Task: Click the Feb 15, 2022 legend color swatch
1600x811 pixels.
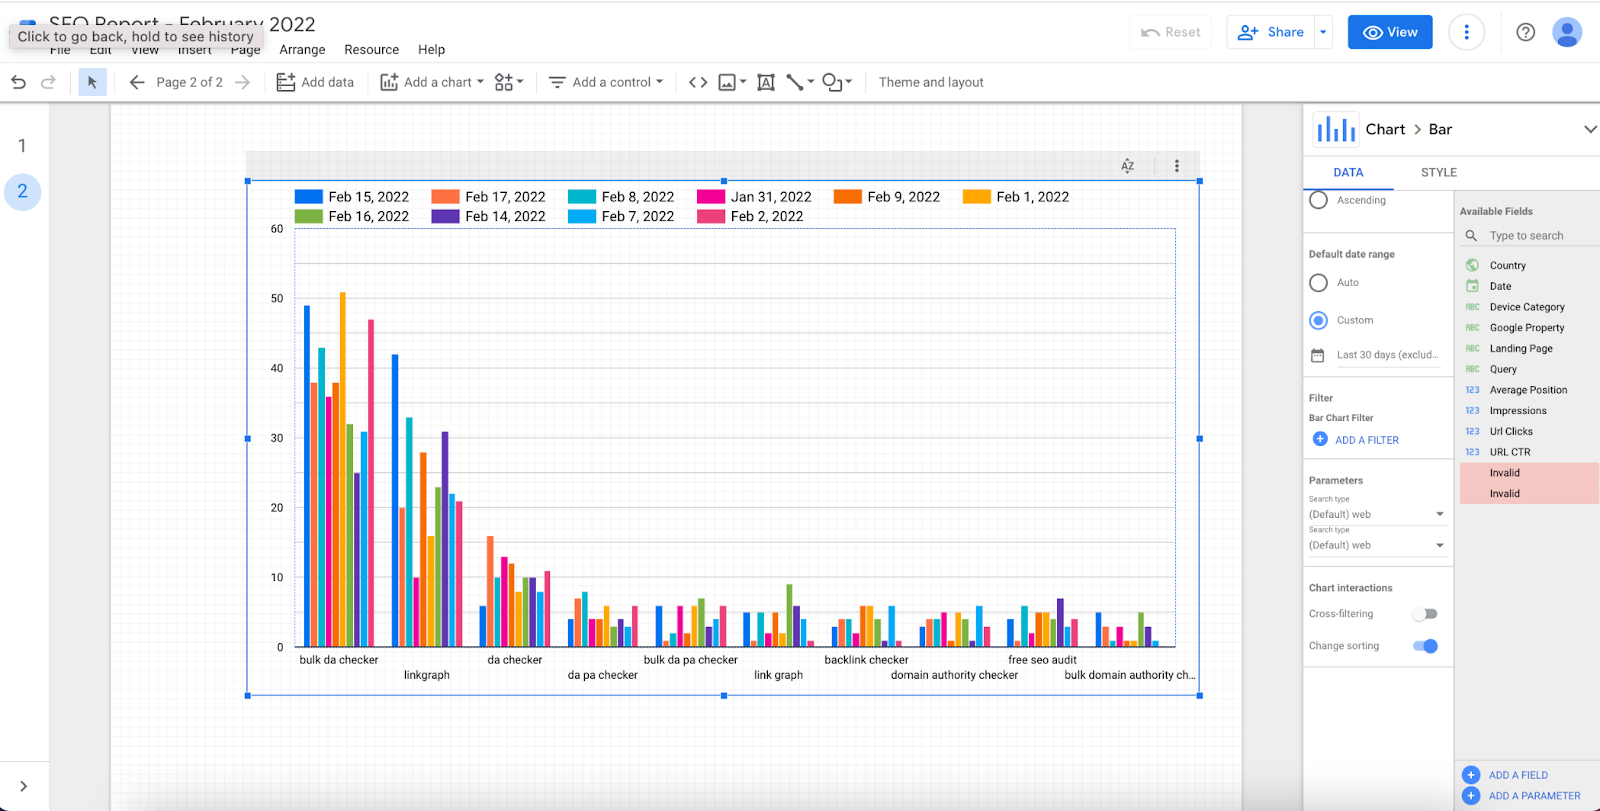Action: tap(309, 197)
